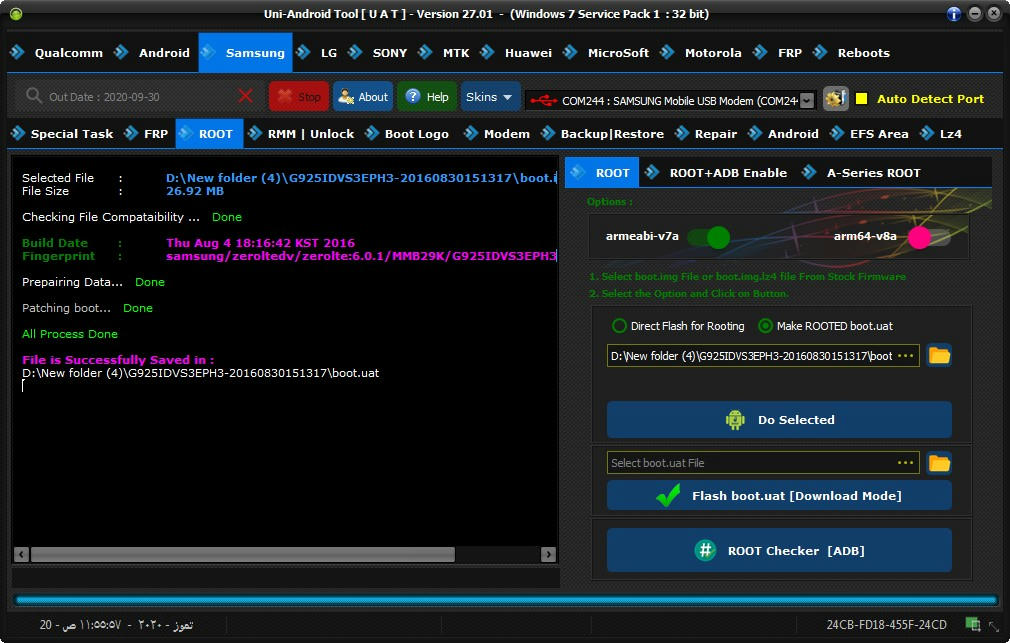Click the USB icon beside COM port
This screenshot has height=643, width=1010.
(543, 101)
